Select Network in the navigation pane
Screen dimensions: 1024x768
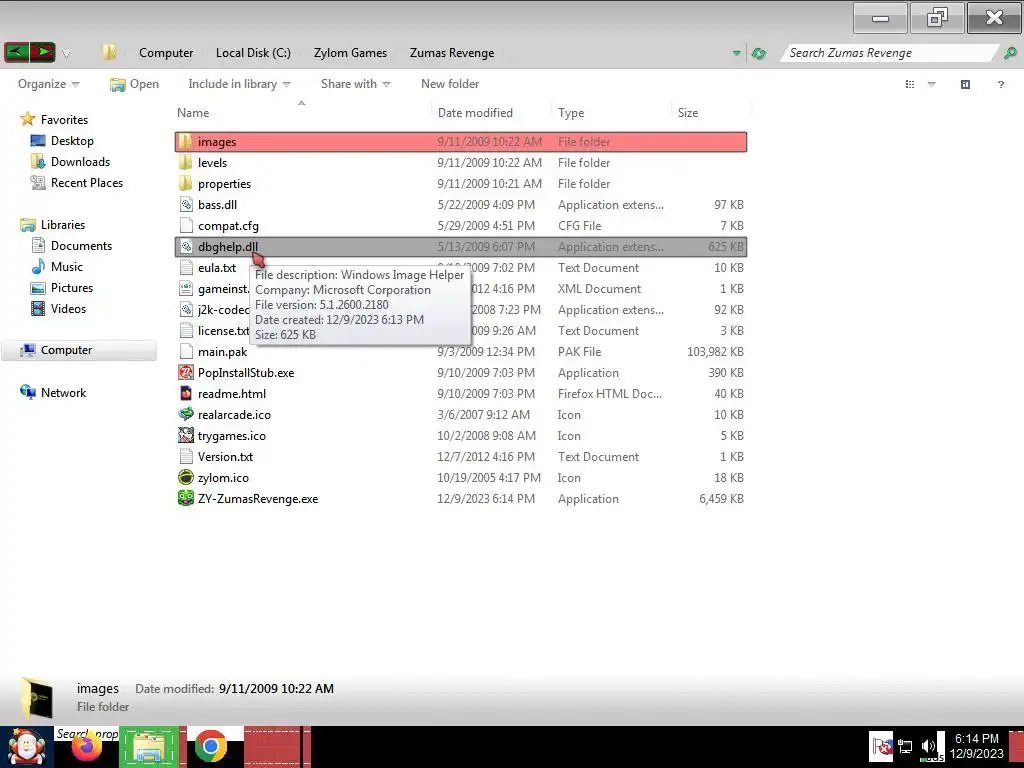pos(63,392)
